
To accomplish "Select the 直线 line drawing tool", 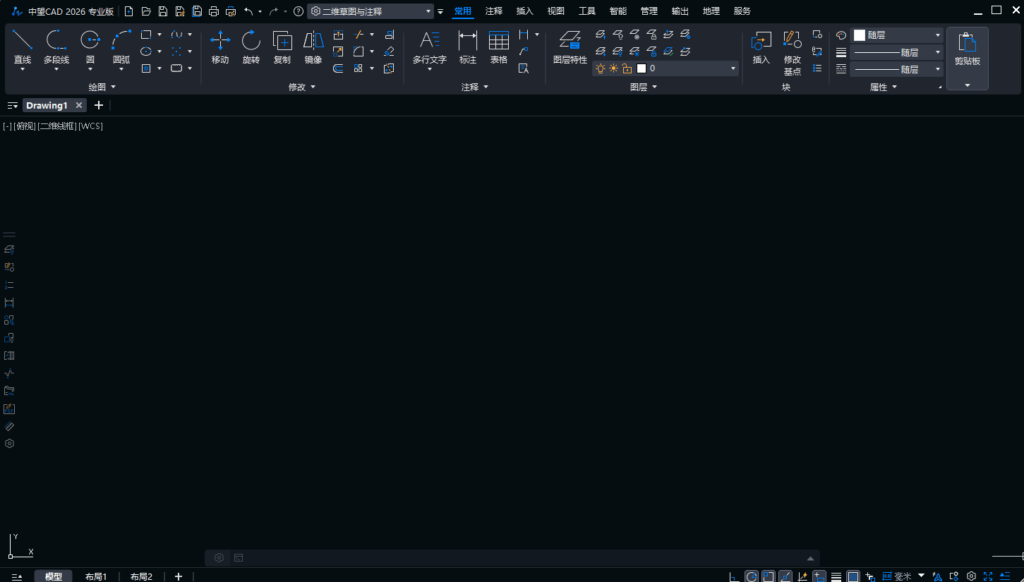I will click(22, 47).
